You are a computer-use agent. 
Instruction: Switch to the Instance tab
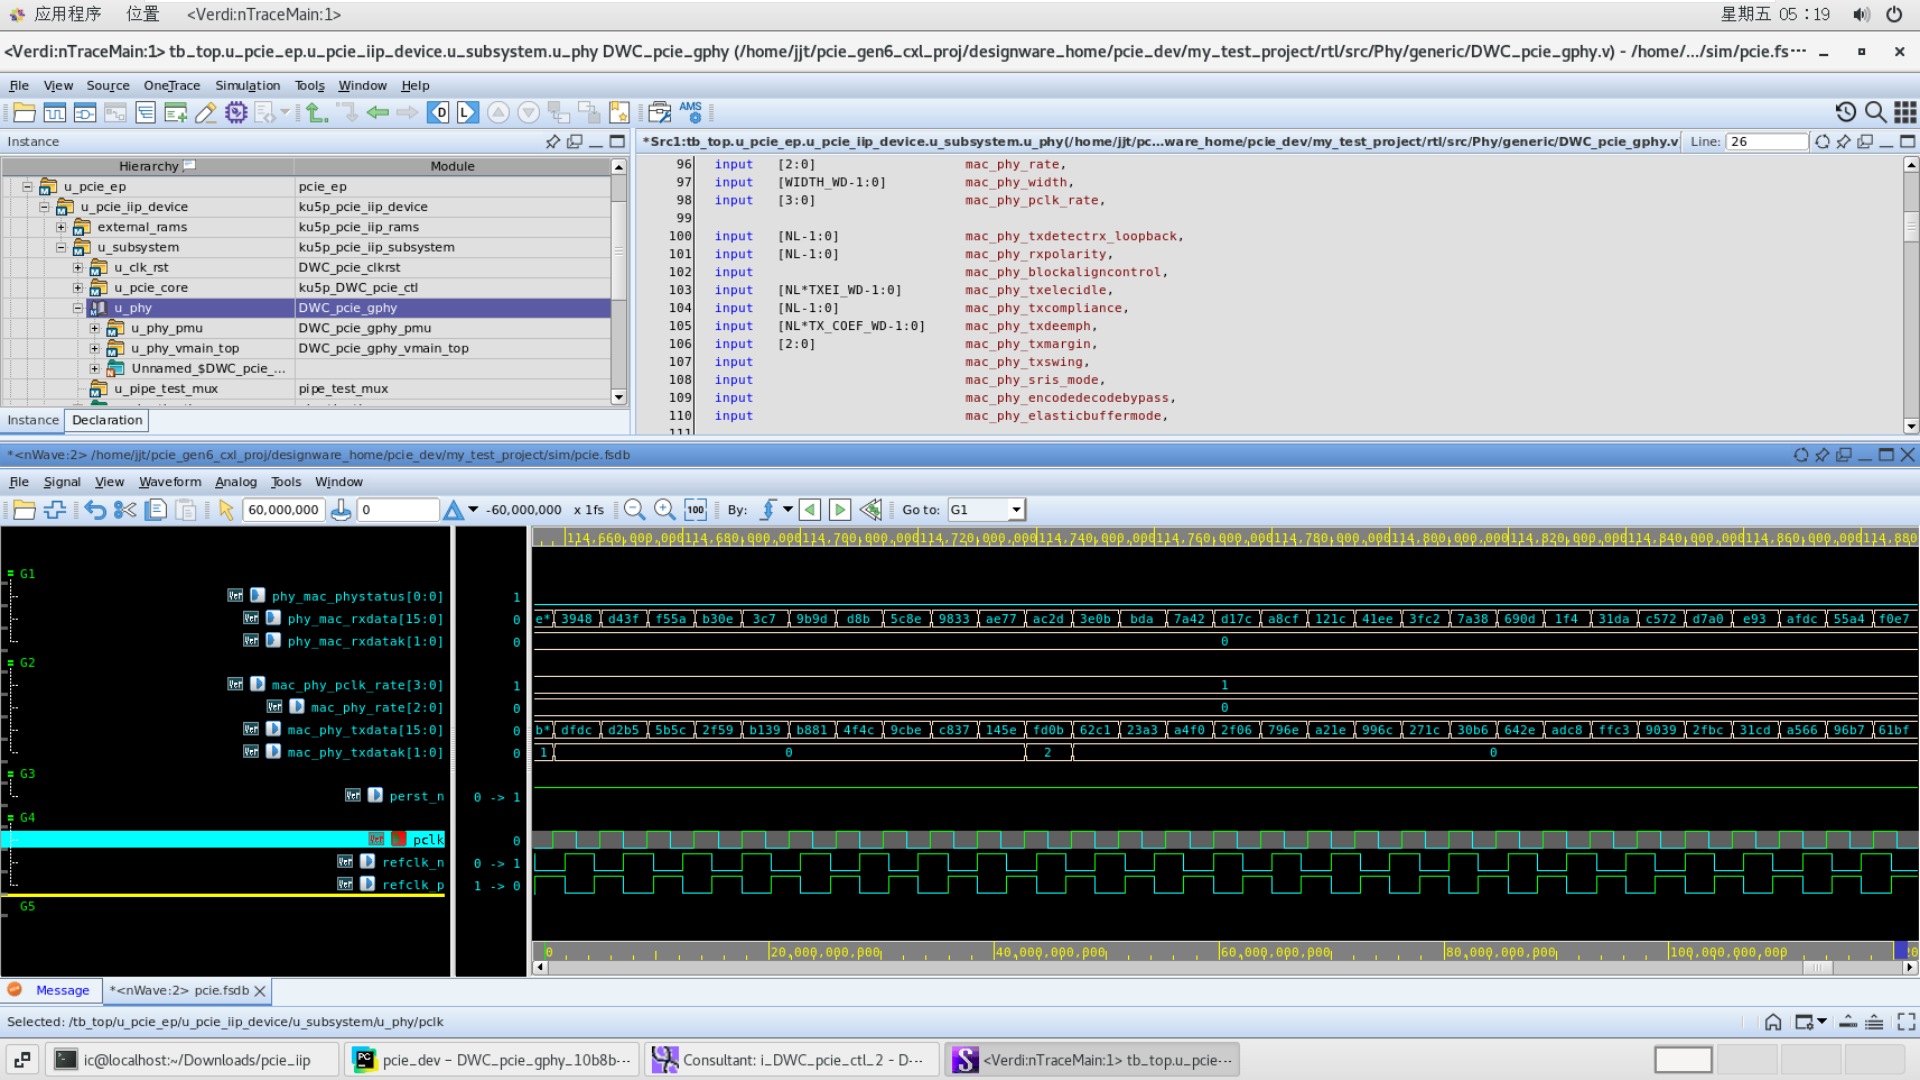(33, 420)
